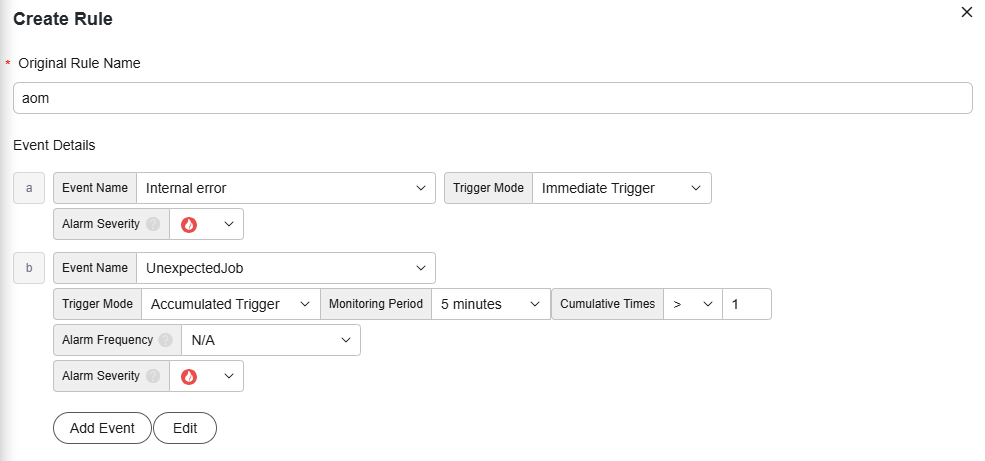Click the Add Event button
985x461 pixels.
[102, 428]
